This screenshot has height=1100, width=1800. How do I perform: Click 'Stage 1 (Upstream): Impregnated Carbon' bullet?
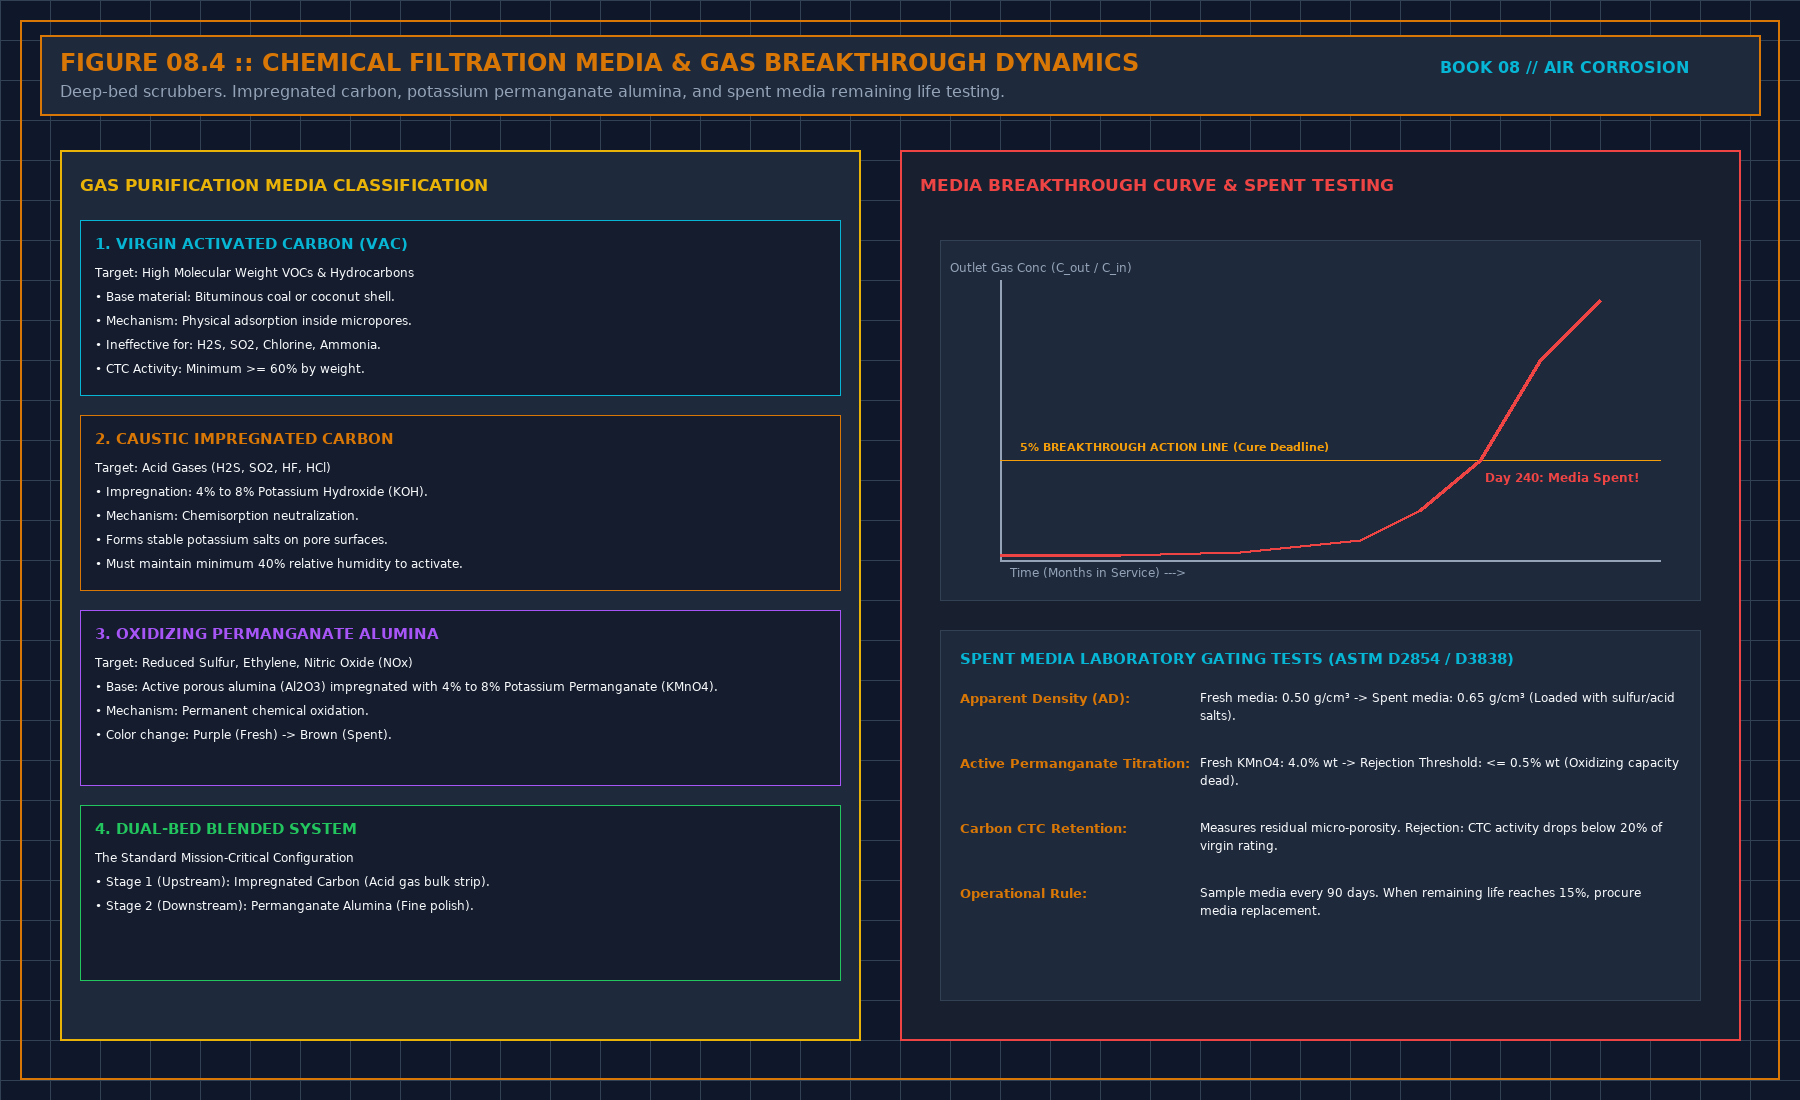point(292,882)
